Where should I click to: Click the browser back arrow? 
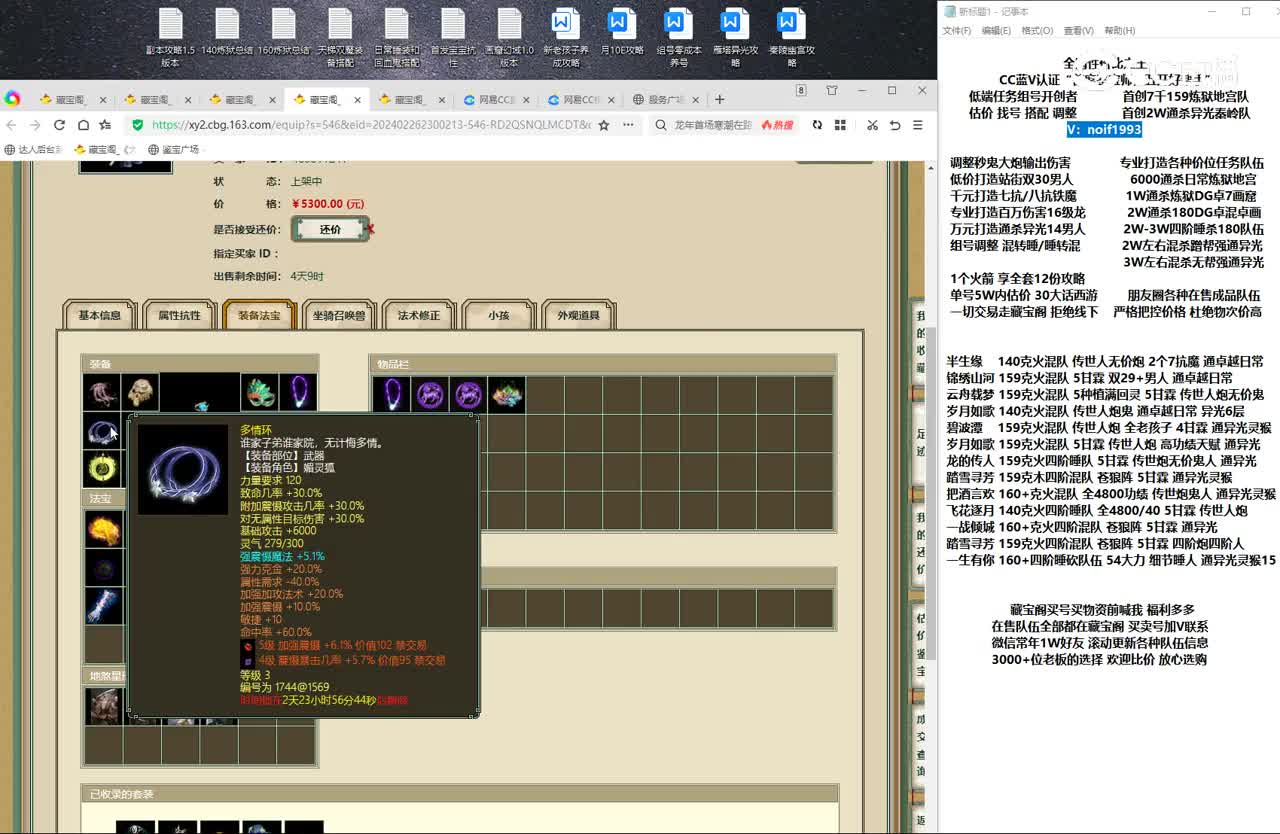click(x=12, y=125)
